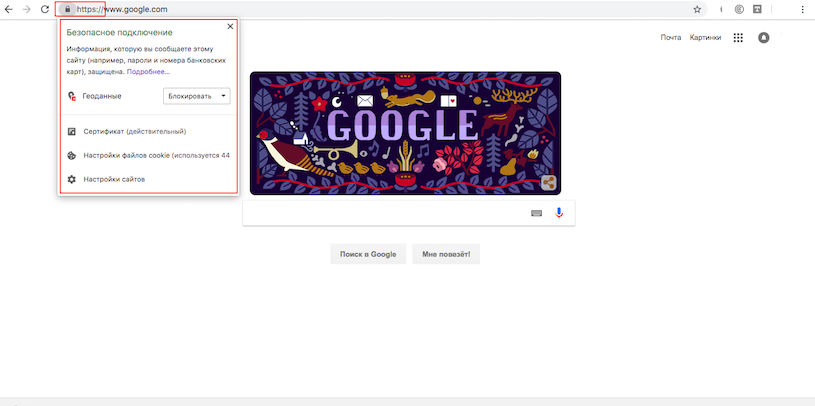
Task: Open Настройки сайтов
Action: pos(113,179)
